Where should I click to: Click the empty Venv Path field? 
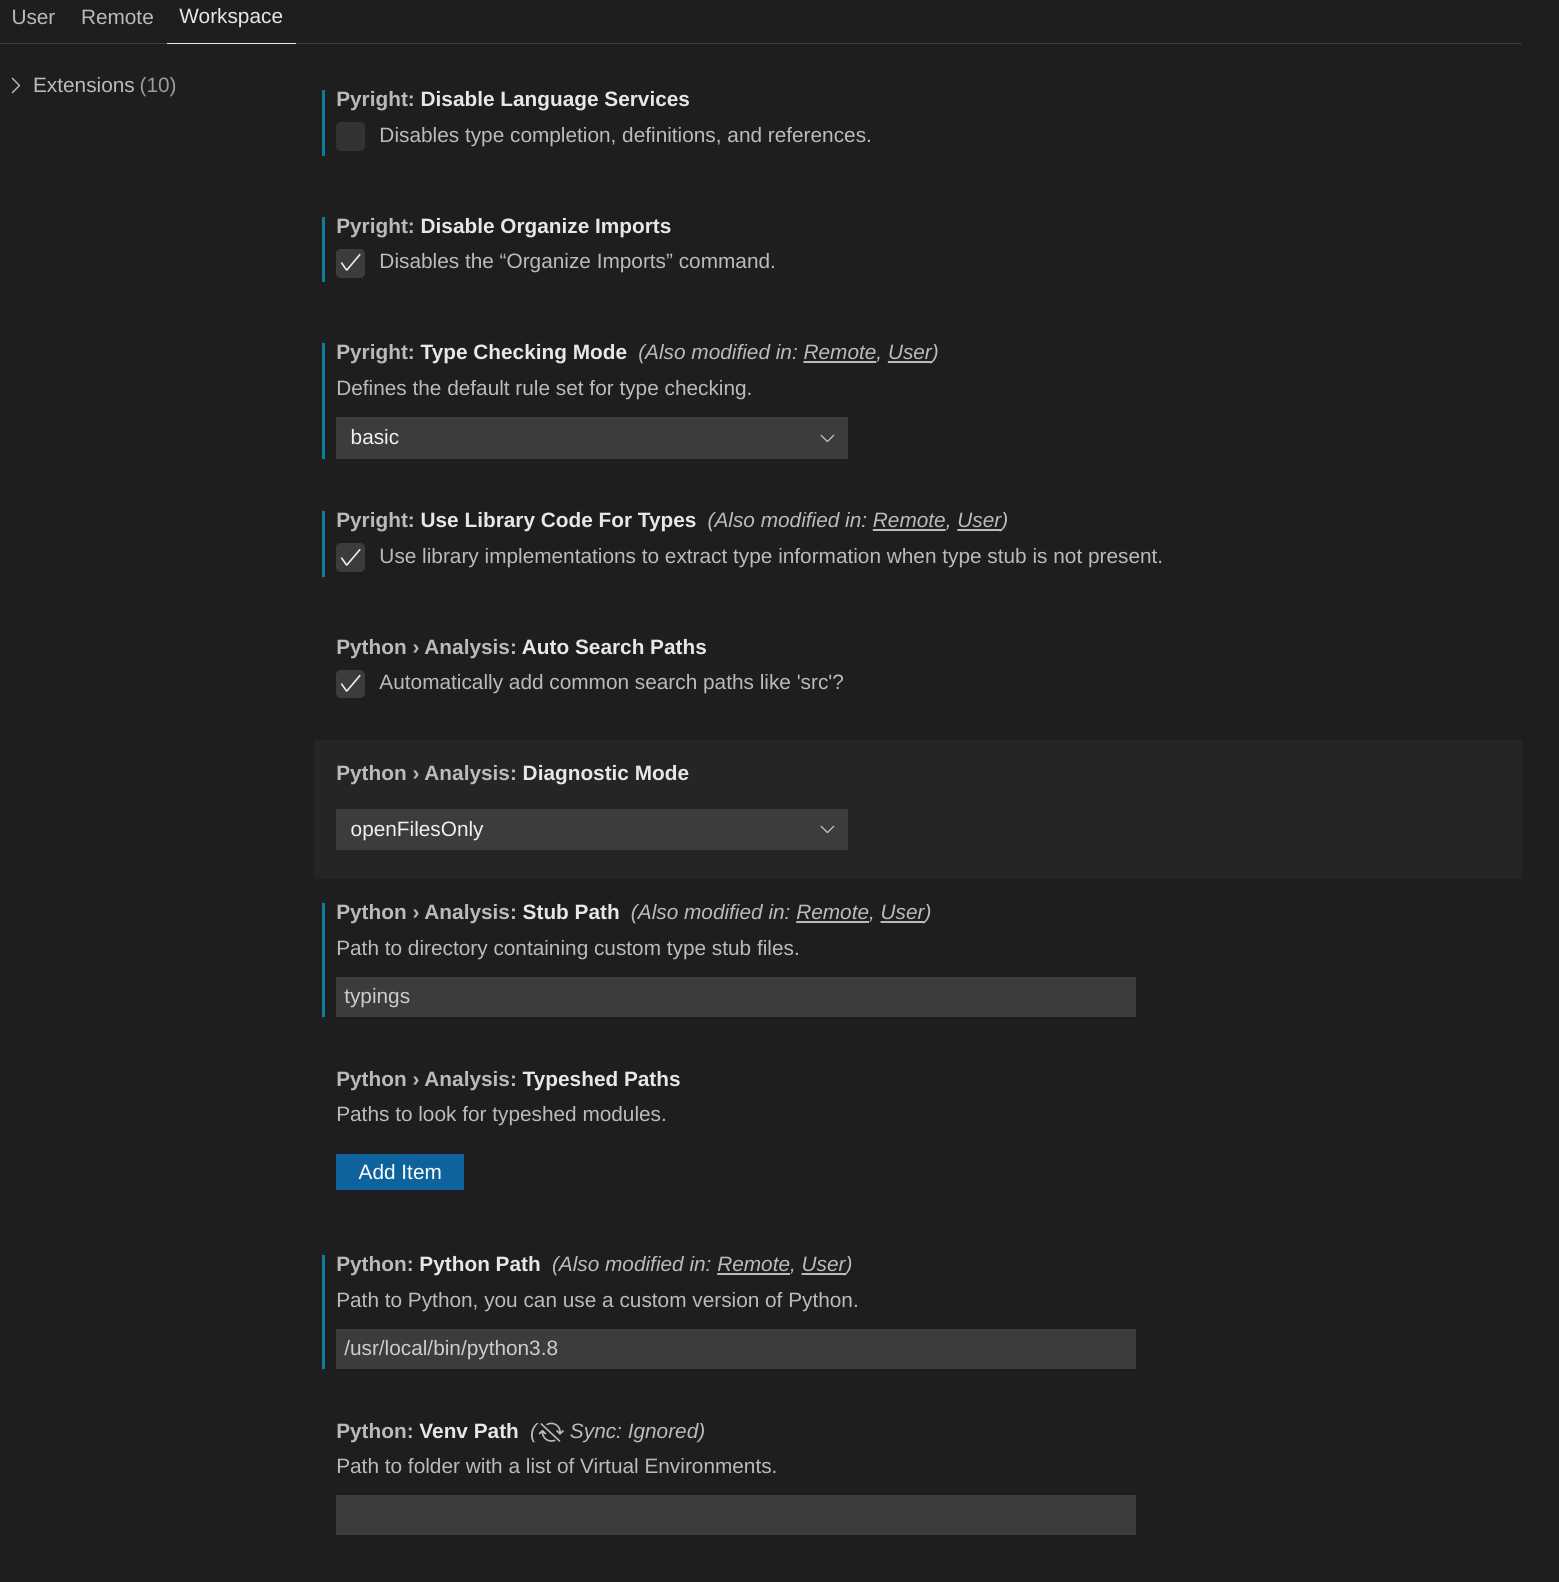click(x=736, y=1515)
